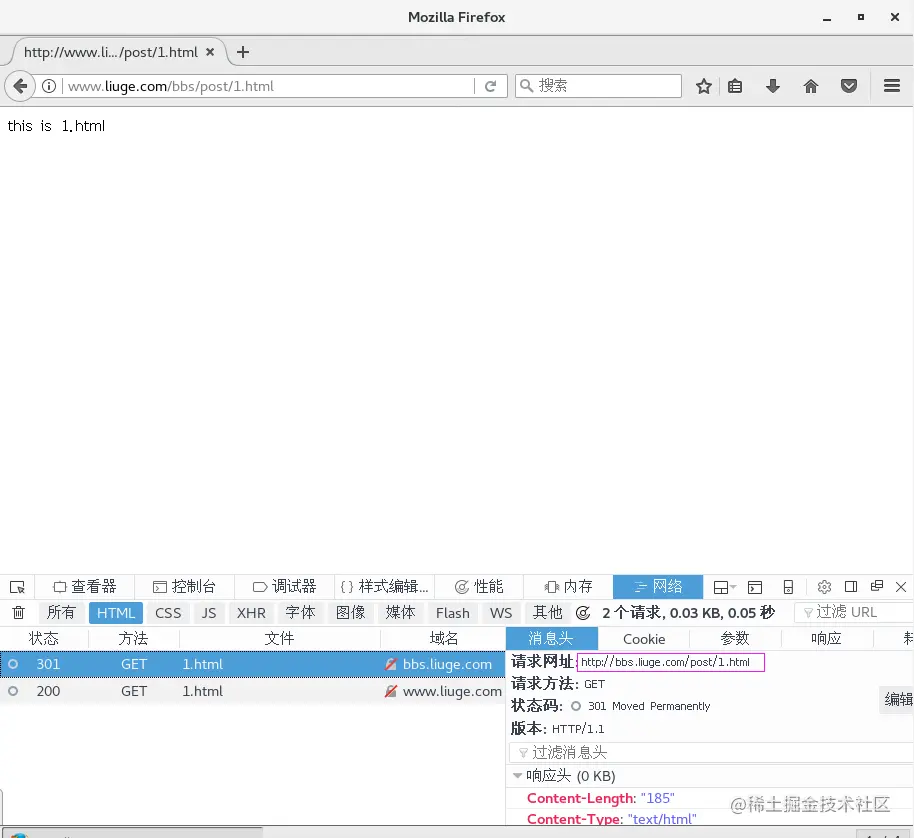This screenshot has height=838, width=914.
Task: Open the performance analysis stopwatch icon
Action: (x=583, y=612)
